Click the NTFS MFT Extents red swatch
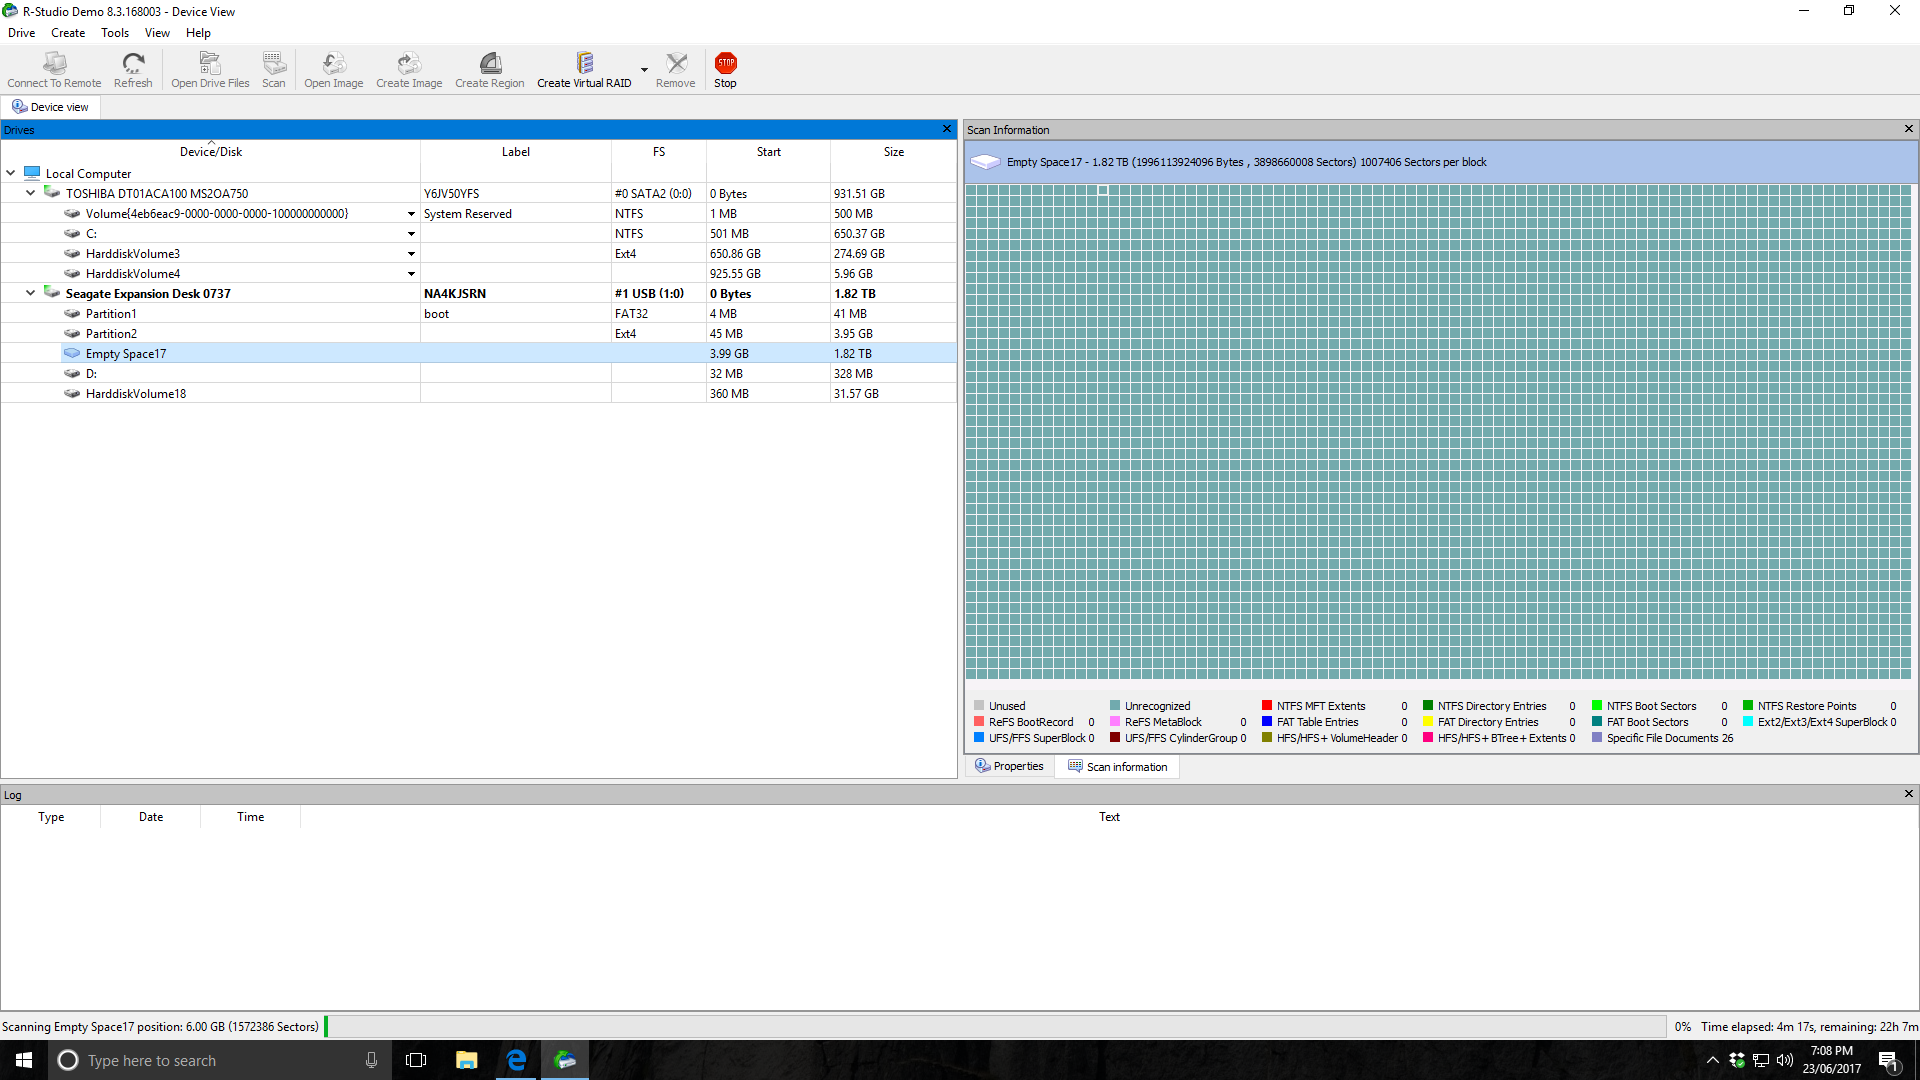 click(1267, 706)
